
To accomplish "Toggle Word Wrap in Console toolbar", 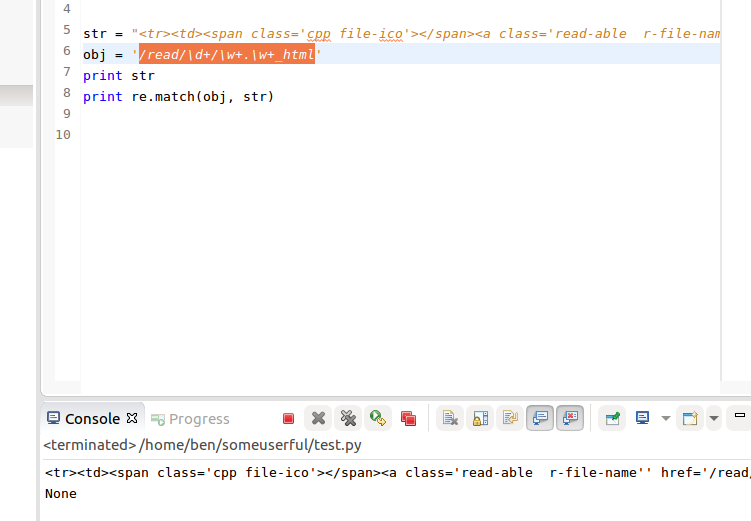I will tap(510, 418).
